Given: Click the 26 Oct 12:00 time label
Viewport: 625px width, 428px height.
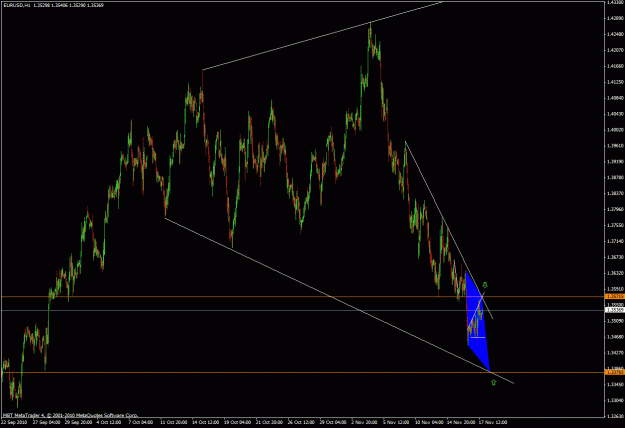Looking at the screenshot, I should point(301,422).
